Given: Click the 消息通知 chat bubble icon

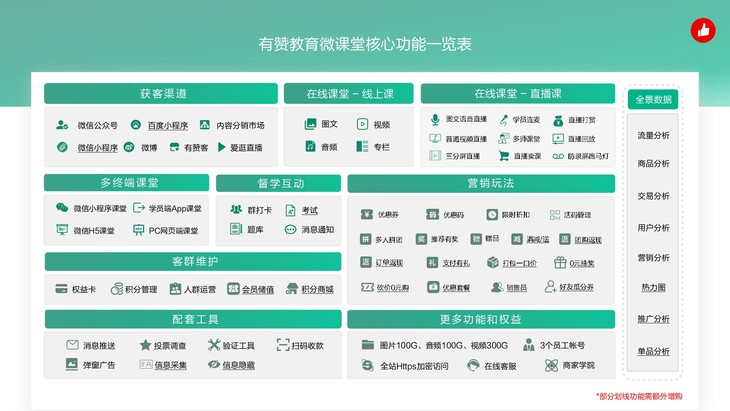Looking at the screenshot, I should point(290,229).
